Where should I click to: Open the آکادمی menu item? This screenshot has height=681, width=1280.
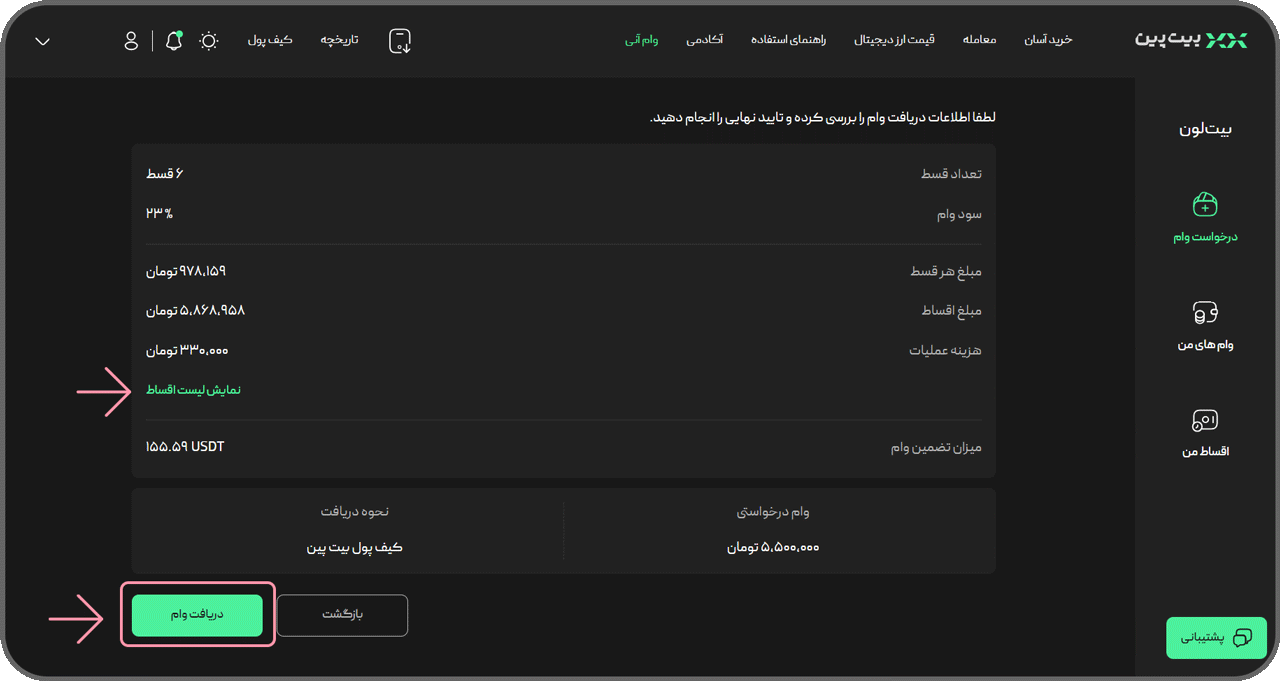[706, 40]
